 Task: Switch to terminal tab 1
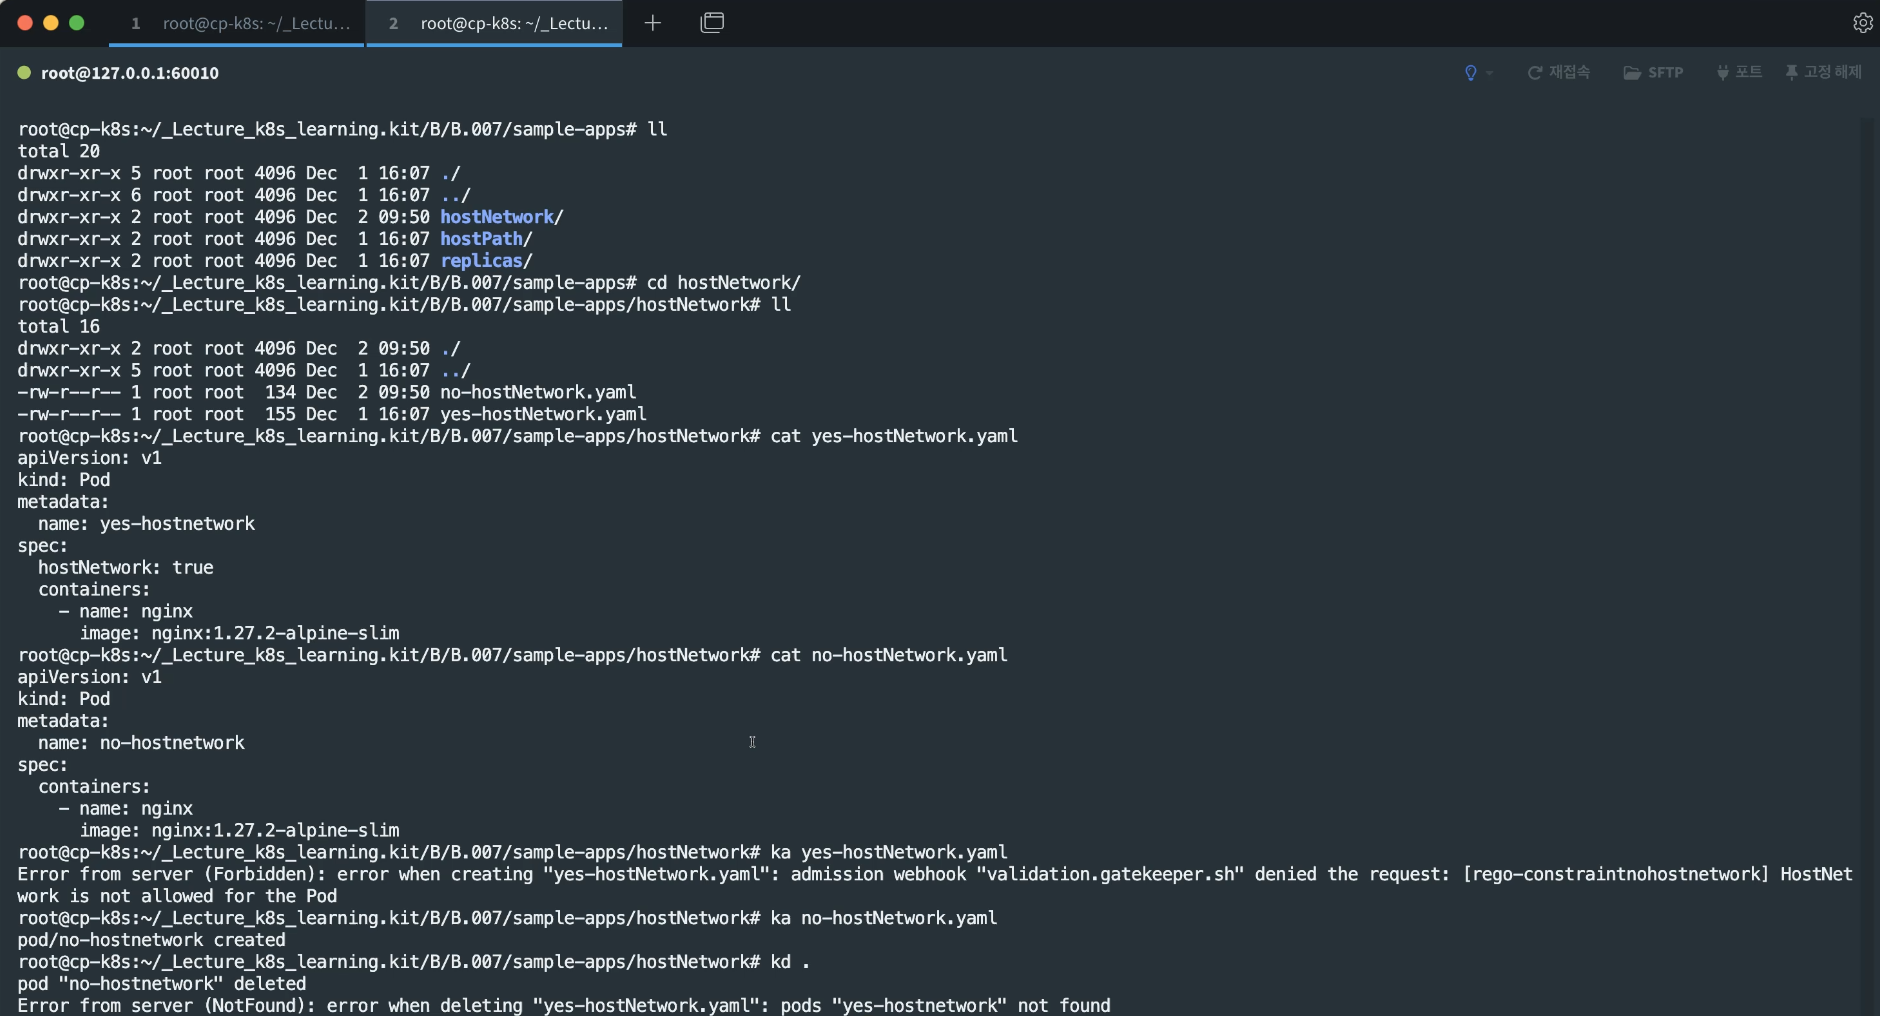click(241, 23)
